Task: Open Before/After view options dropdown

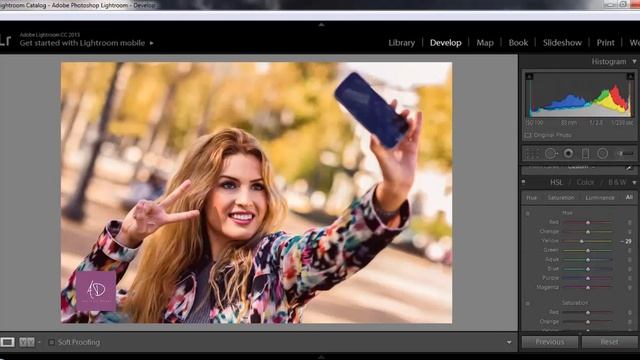Action: click(39, 342)
